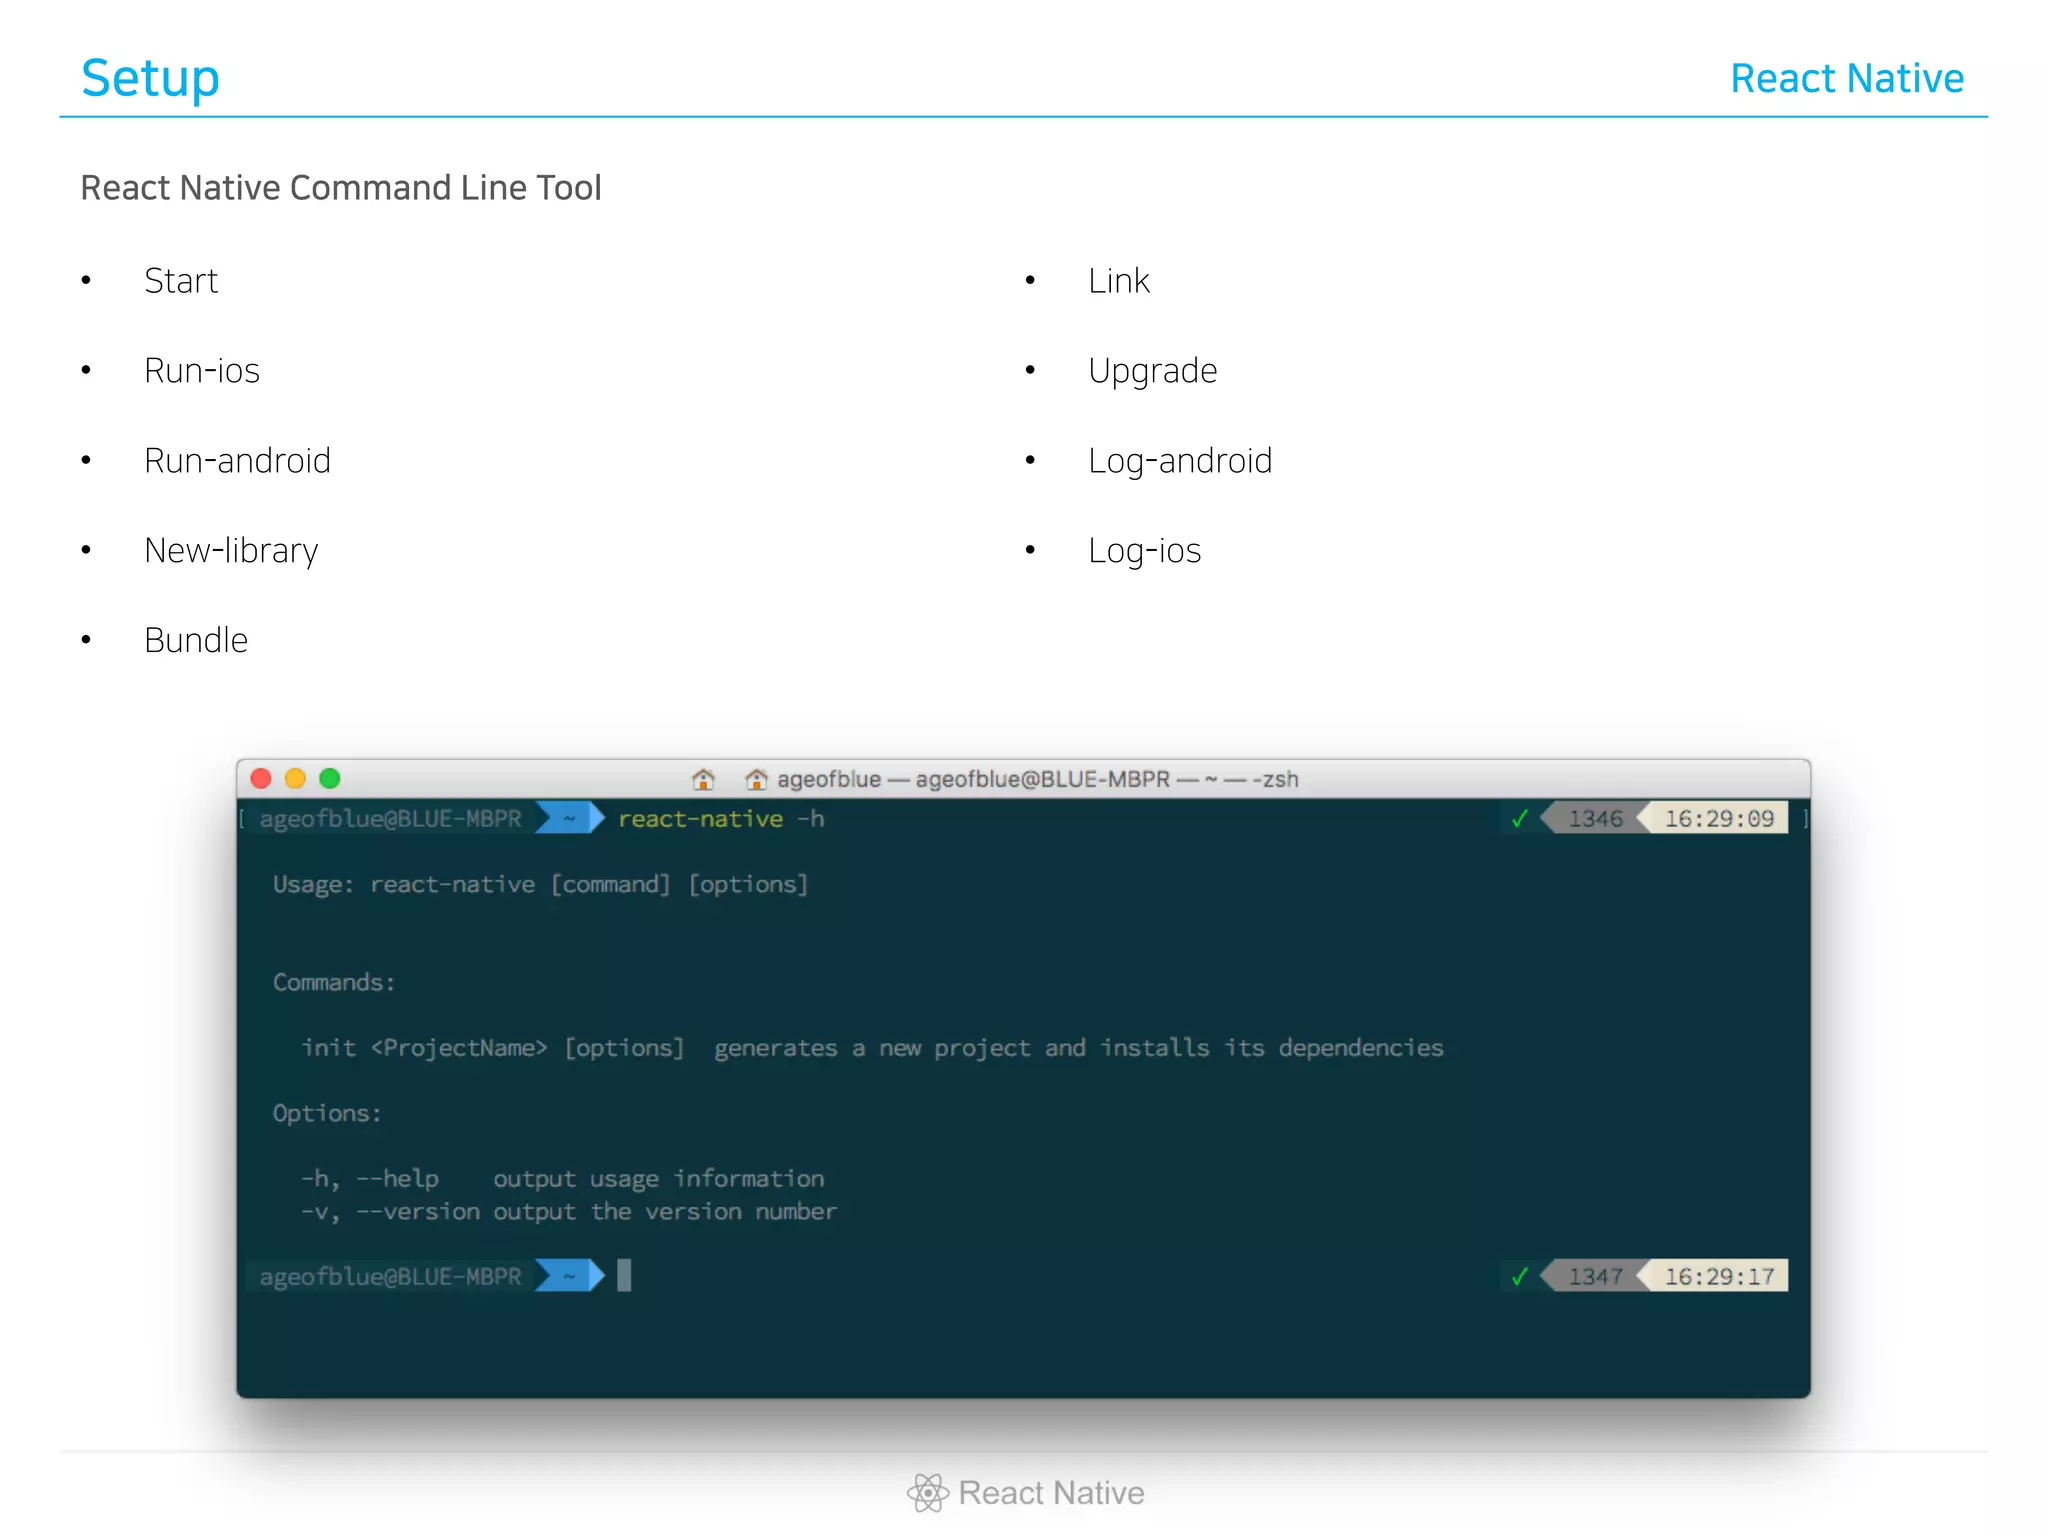
Task: Click the history number 1347
Action: 1595,1277
